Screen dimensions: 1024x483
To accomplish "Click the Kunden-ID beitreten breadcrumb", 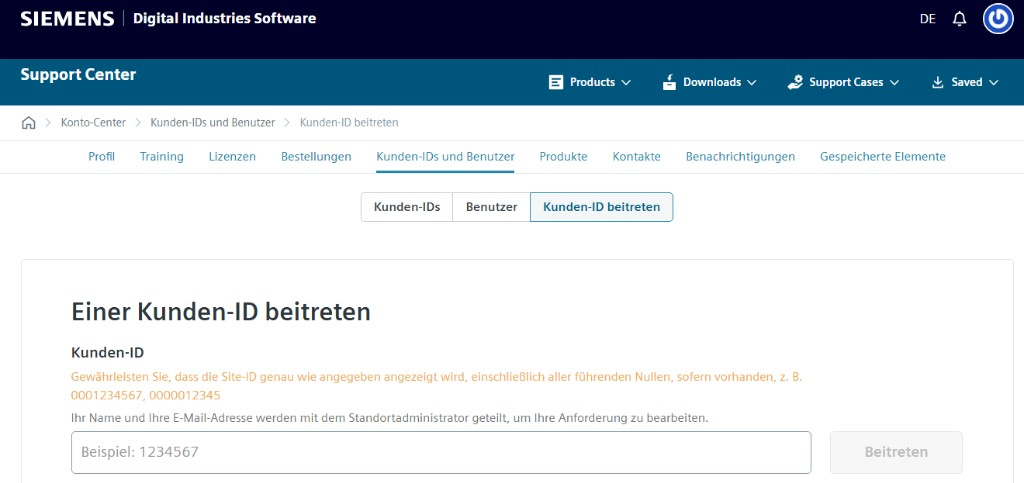I will tap(349, 123).
